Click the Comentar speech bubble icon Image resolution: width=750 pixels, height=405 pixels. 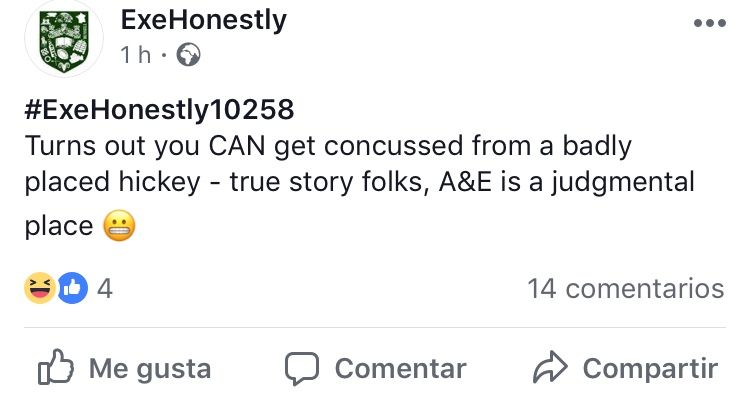coord(302,368)
